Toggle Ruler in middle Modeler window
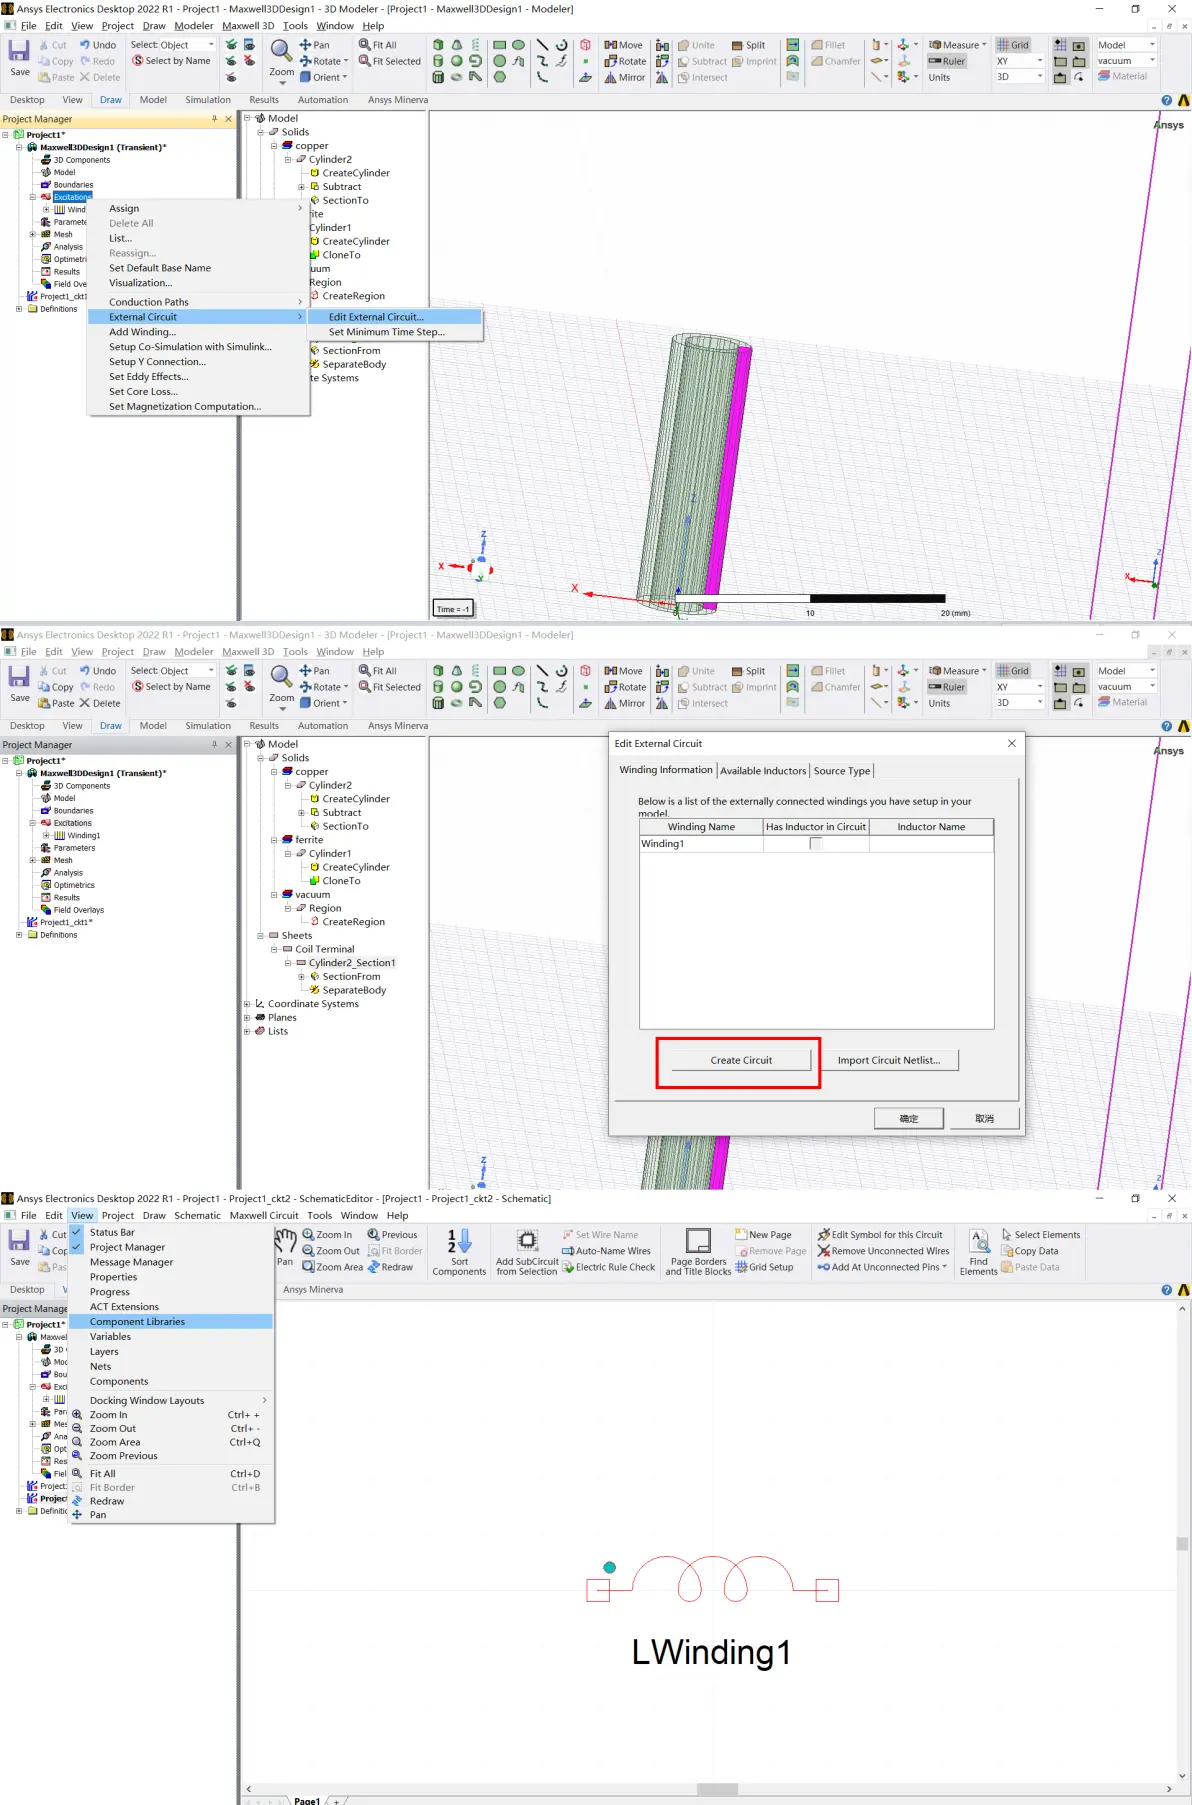The height and width of the screenshot is (1805, 1192). [x=946, y=687]
